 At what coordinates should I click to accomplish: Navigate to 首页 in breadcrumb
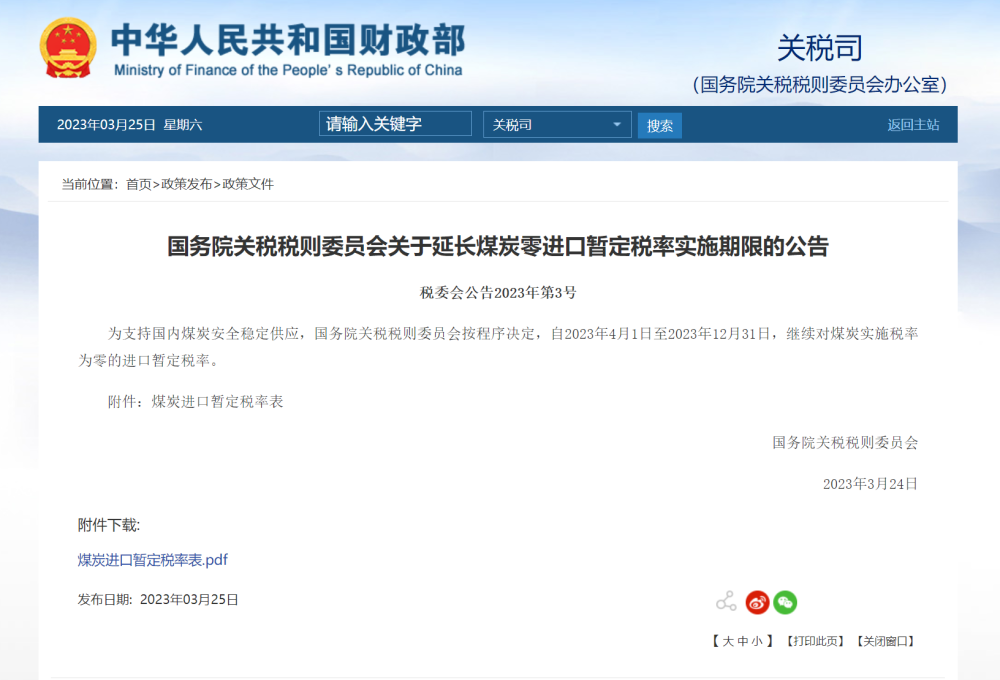139,184
